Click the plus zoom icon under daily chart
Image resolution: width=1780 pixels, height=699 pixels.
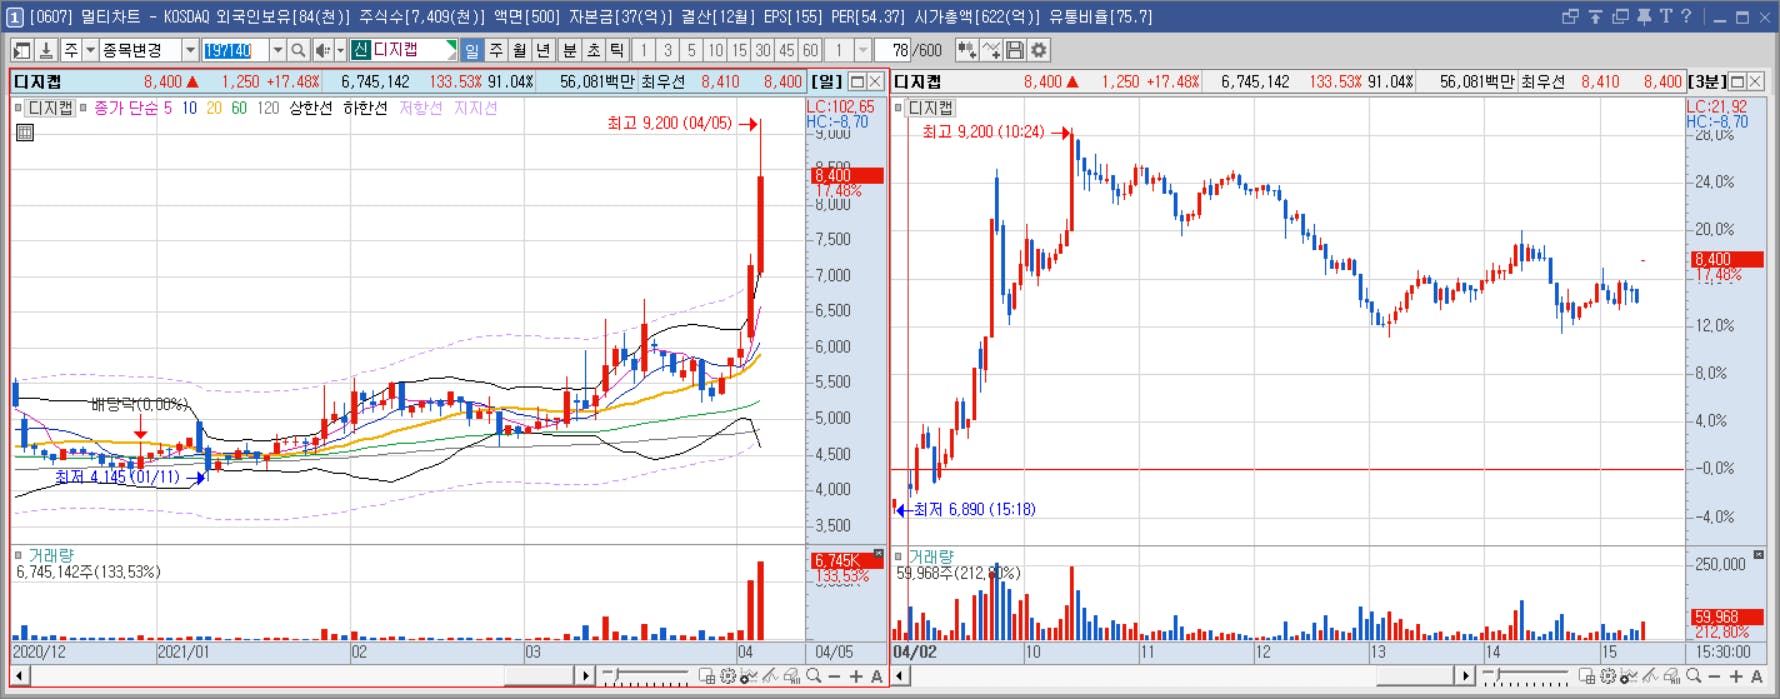coord(856,677)
